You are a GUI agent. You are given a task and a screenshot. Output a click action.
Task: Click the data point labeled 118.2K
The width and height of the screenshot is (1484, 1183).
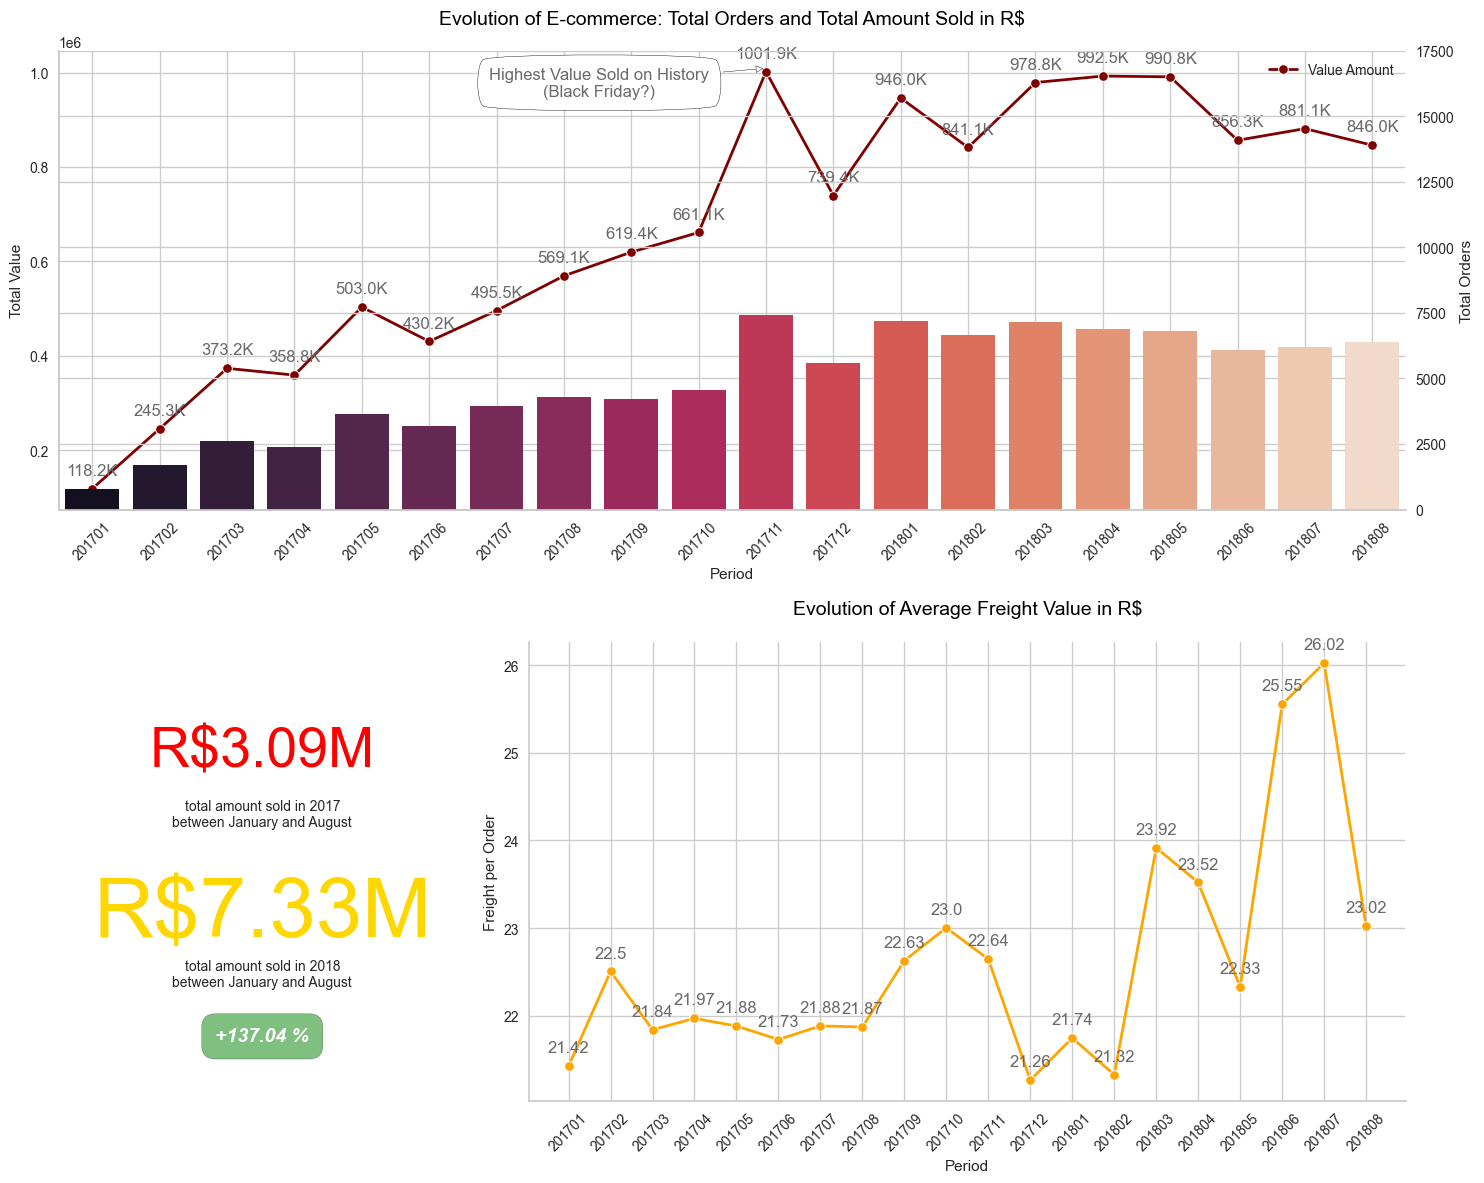(91, 490)
